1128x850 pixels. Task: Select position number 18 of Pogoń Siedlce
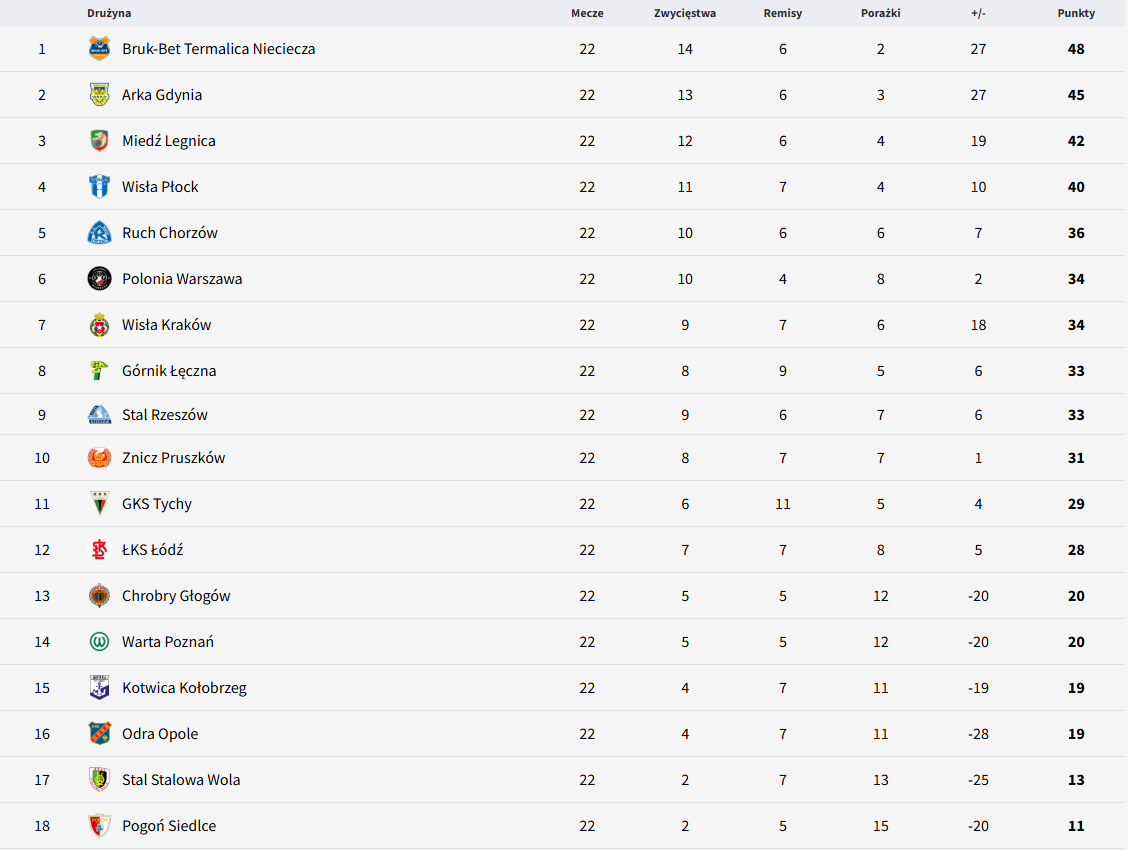(42, 826)
